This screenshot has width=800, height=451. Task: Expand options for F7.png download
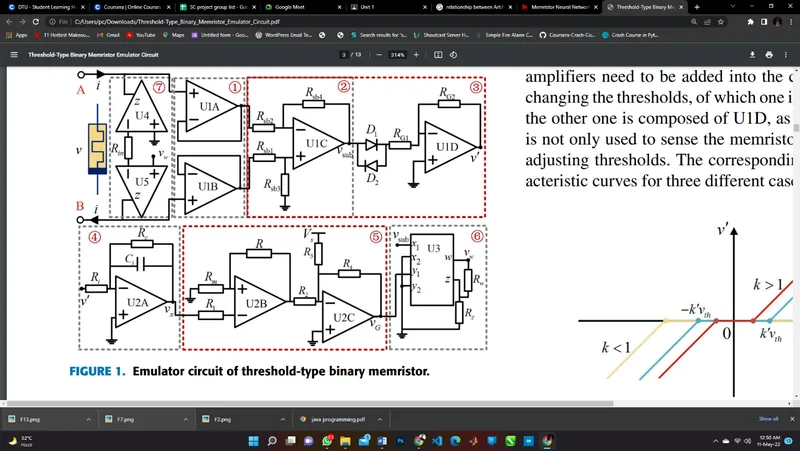pos(186,419)
